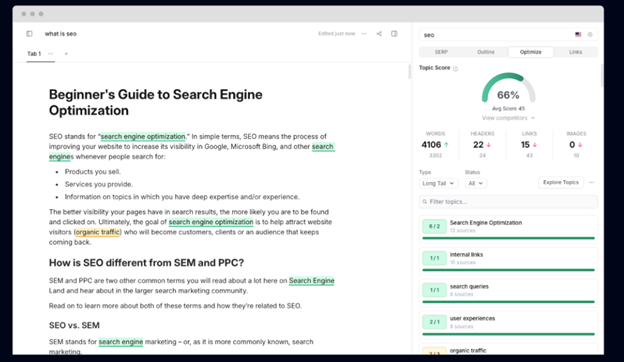The width and height of the screenshot is (624, 362).
Task: Switch to the Links tab
Action: [x=575, y=52]
